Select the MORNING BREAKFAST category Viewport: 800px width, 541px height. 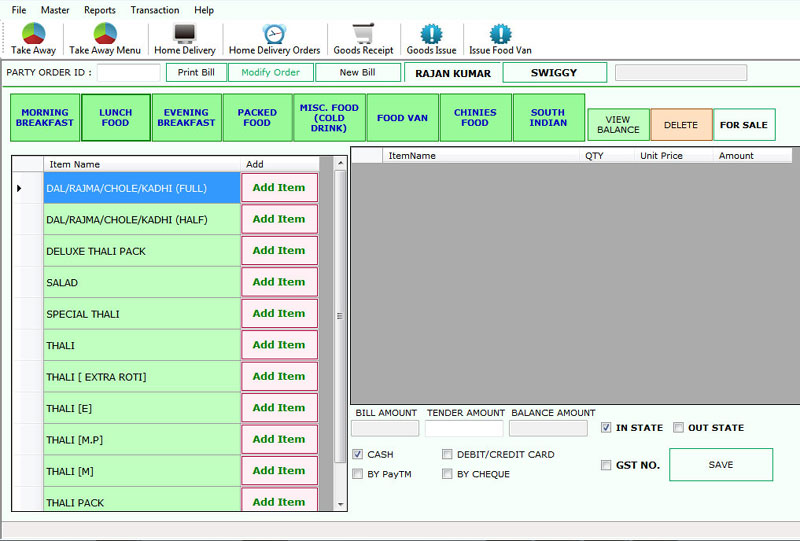click(45, 118)
